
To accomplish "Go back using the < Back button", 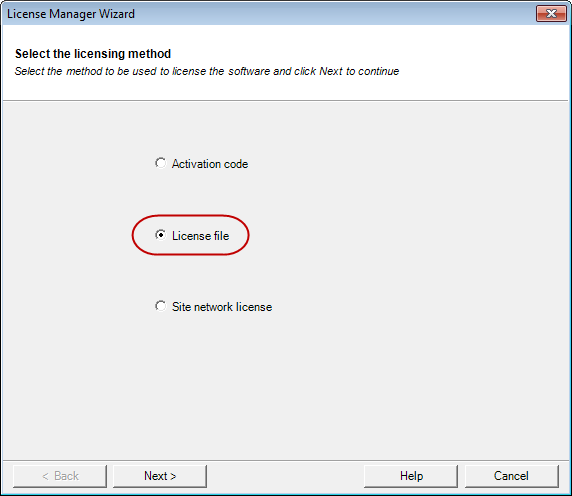I will coord(60,476).
